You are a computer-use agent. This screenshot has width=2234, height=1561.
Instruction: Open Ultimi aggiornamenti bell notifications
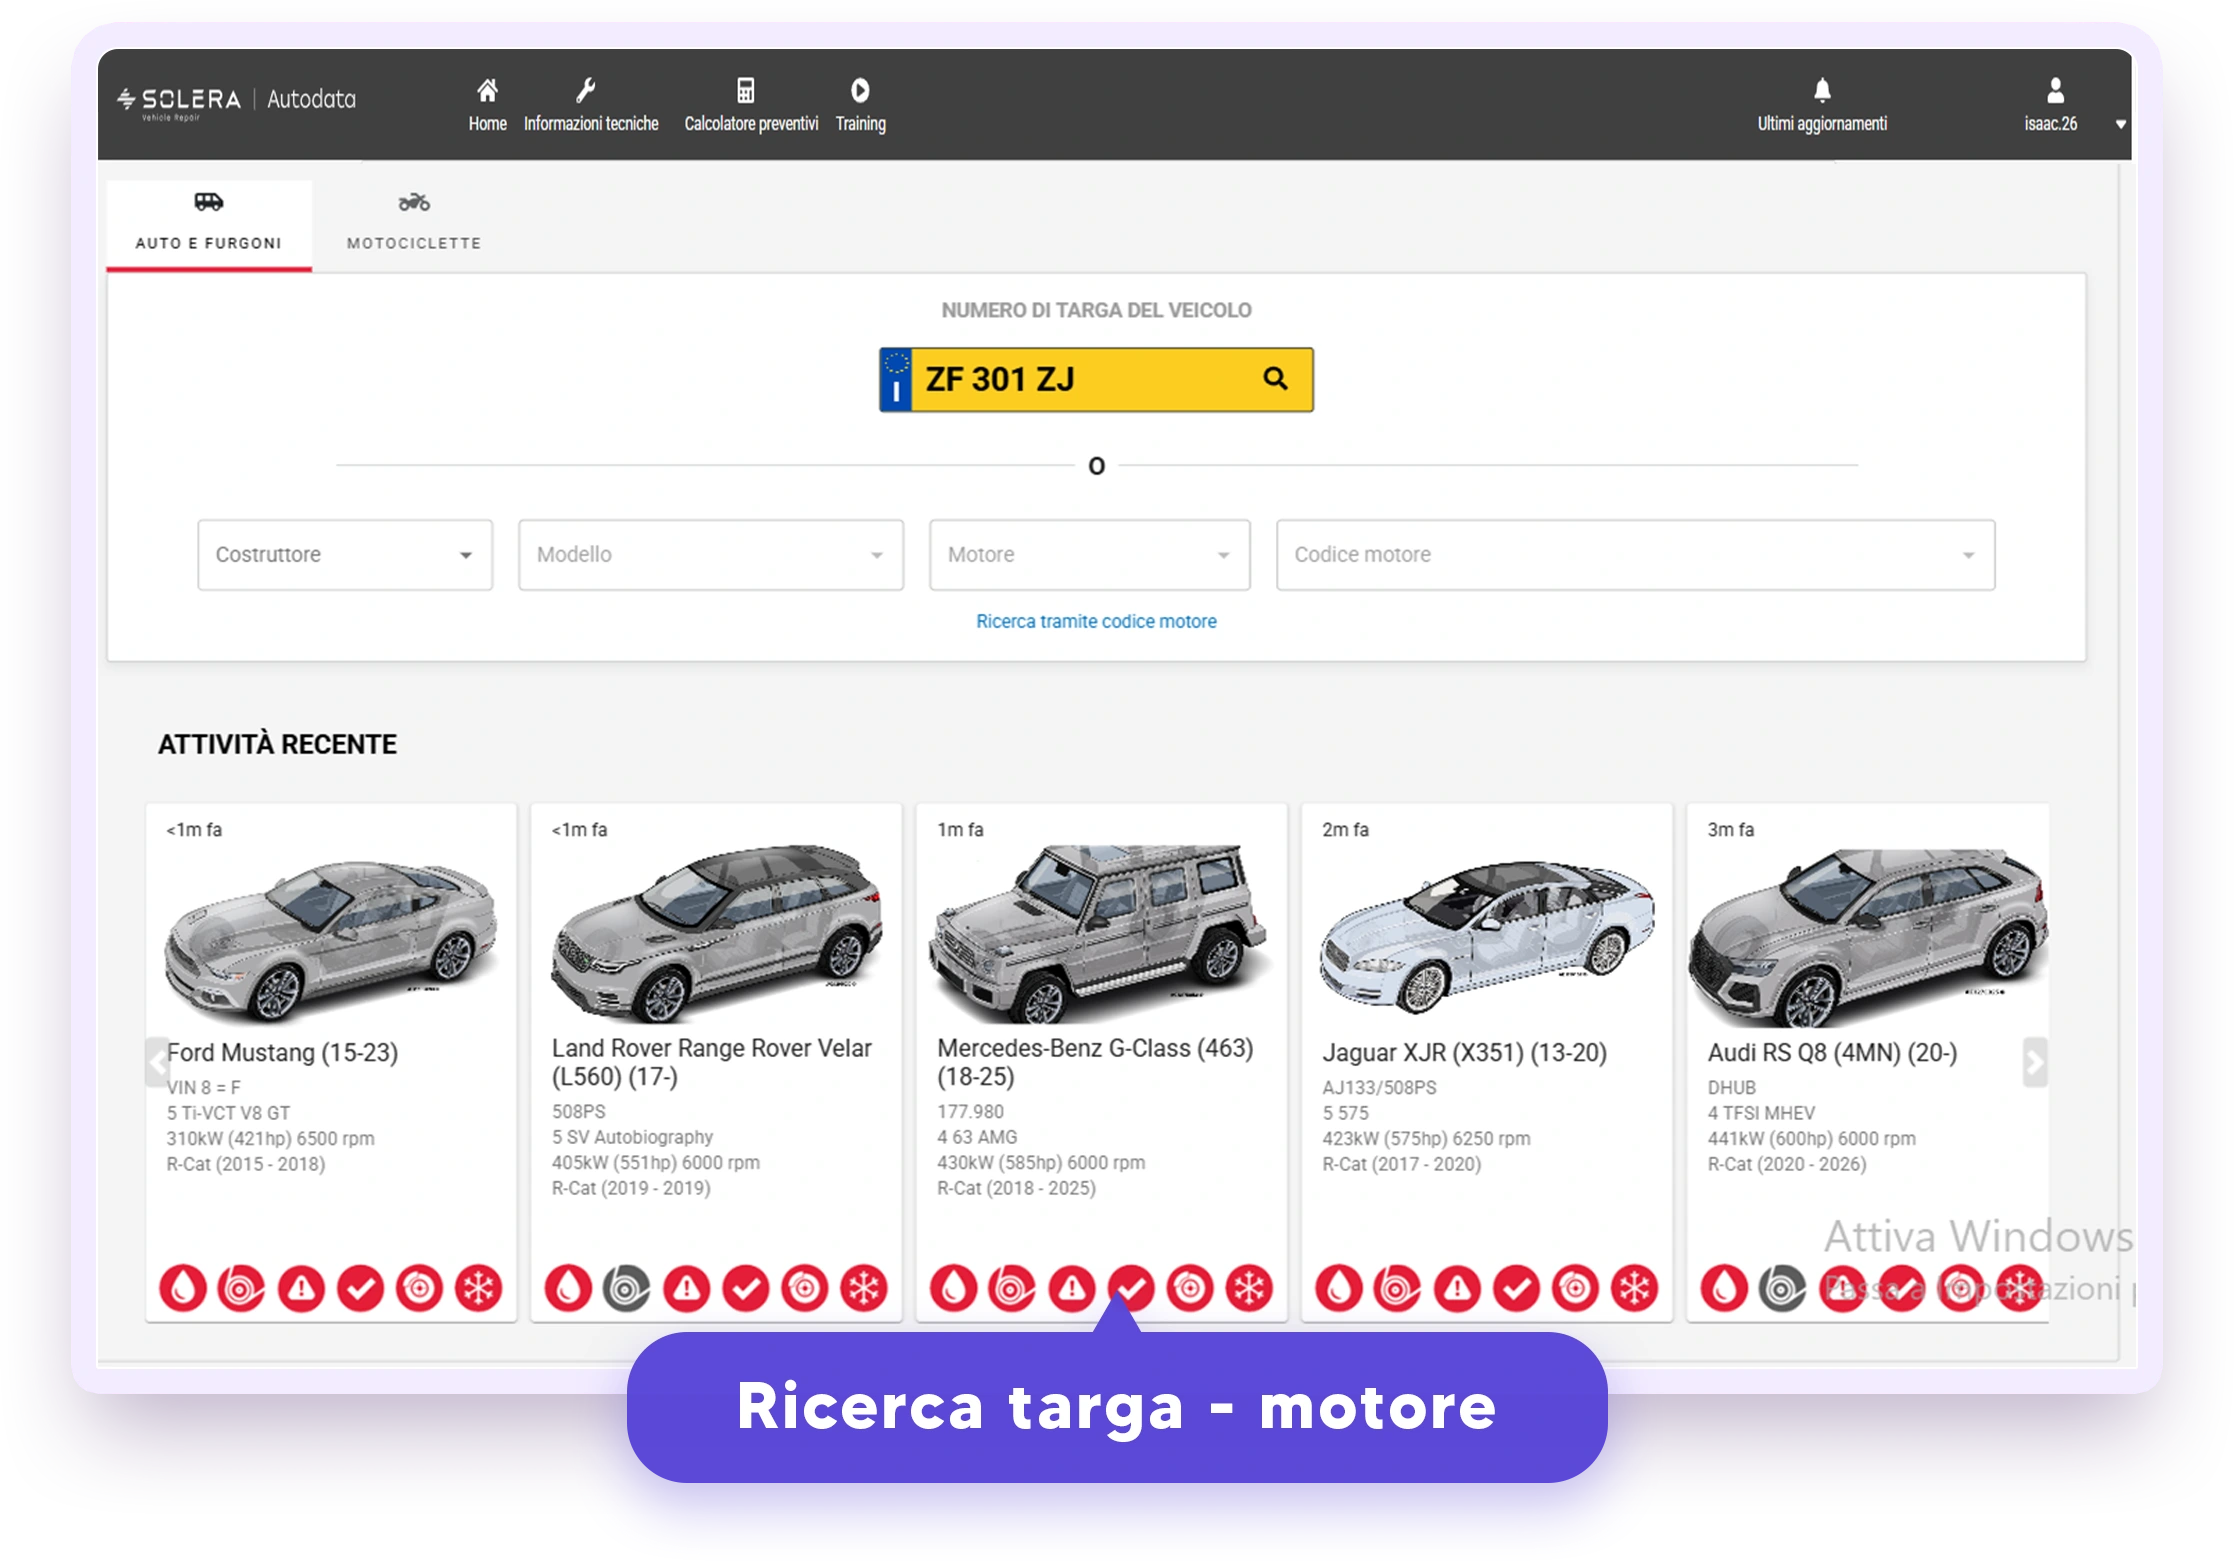(x=1822, y=91)
